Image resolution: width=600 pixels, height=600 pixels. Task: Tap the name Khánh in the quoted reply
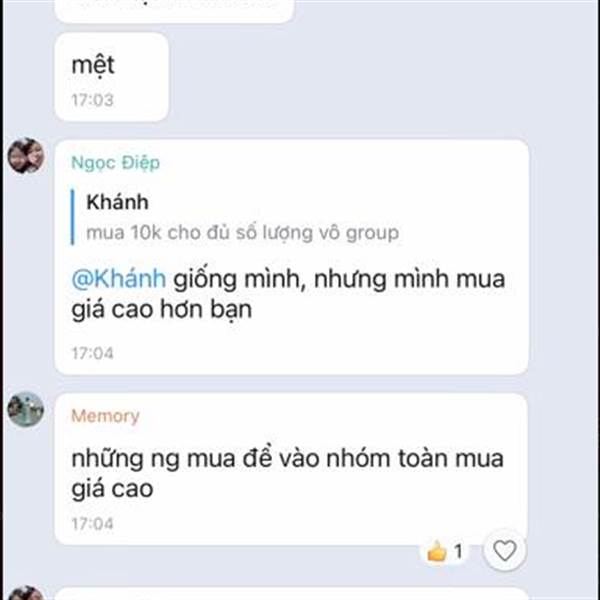coord(117,202)
